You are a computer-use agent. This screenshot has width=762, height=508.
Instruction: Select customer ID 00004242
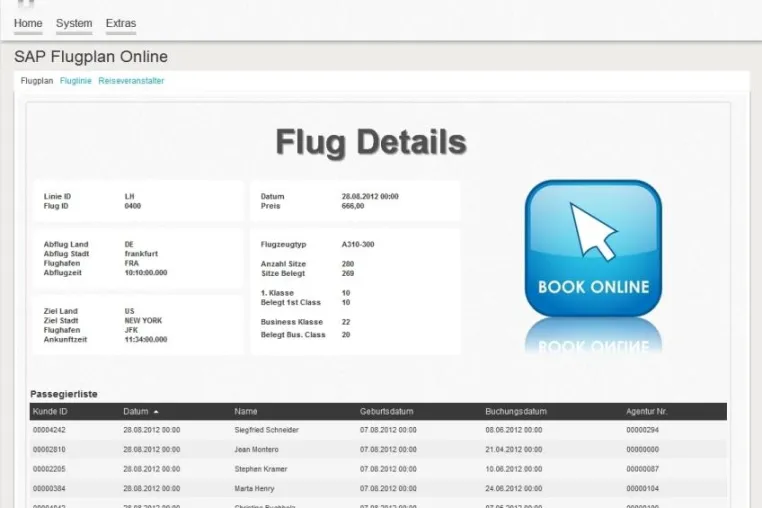[x=49, y=430]
